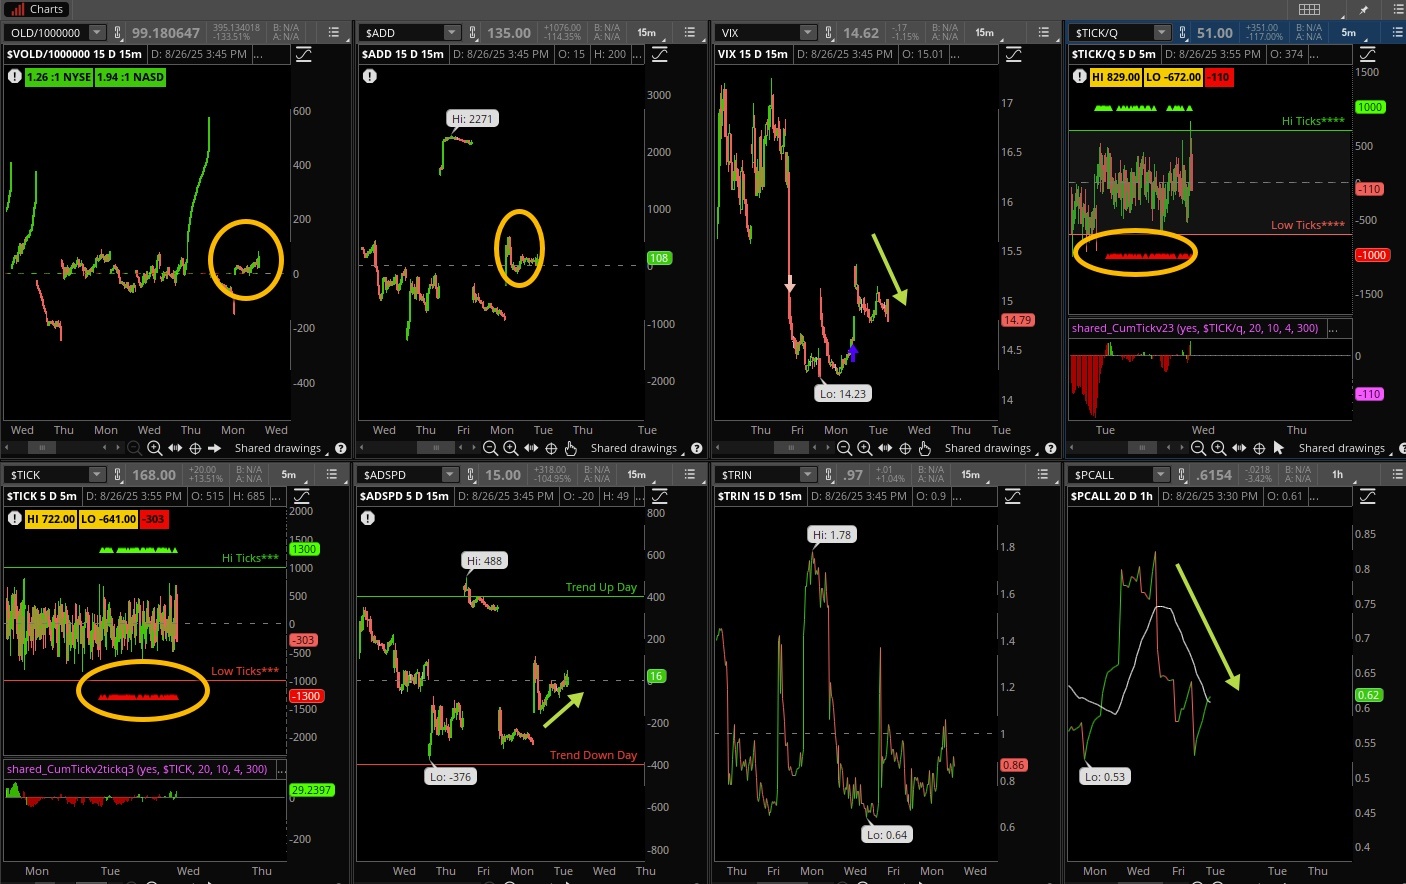This screenshot has height=884, width=1406.
Task: Zoom in on the $VOLD chart
Action: pos(154,448)
